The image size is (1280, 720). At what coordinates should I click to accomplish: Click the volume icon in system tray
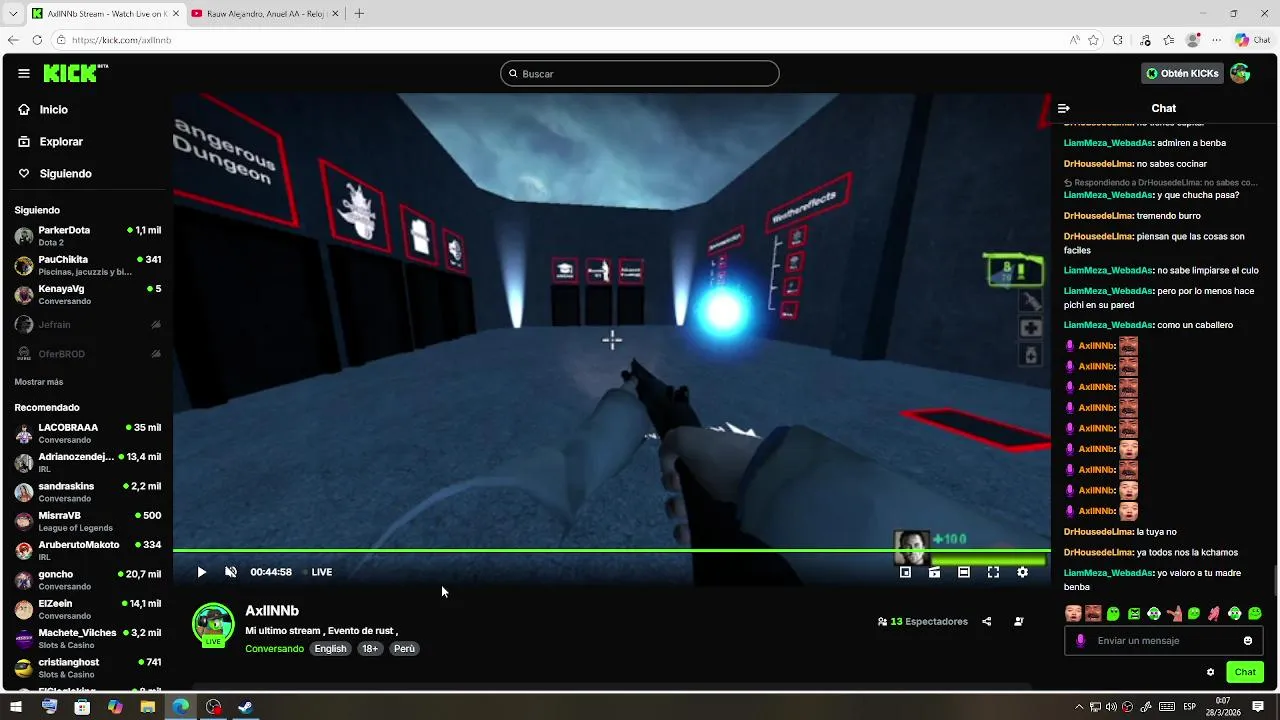(1112, 707)
